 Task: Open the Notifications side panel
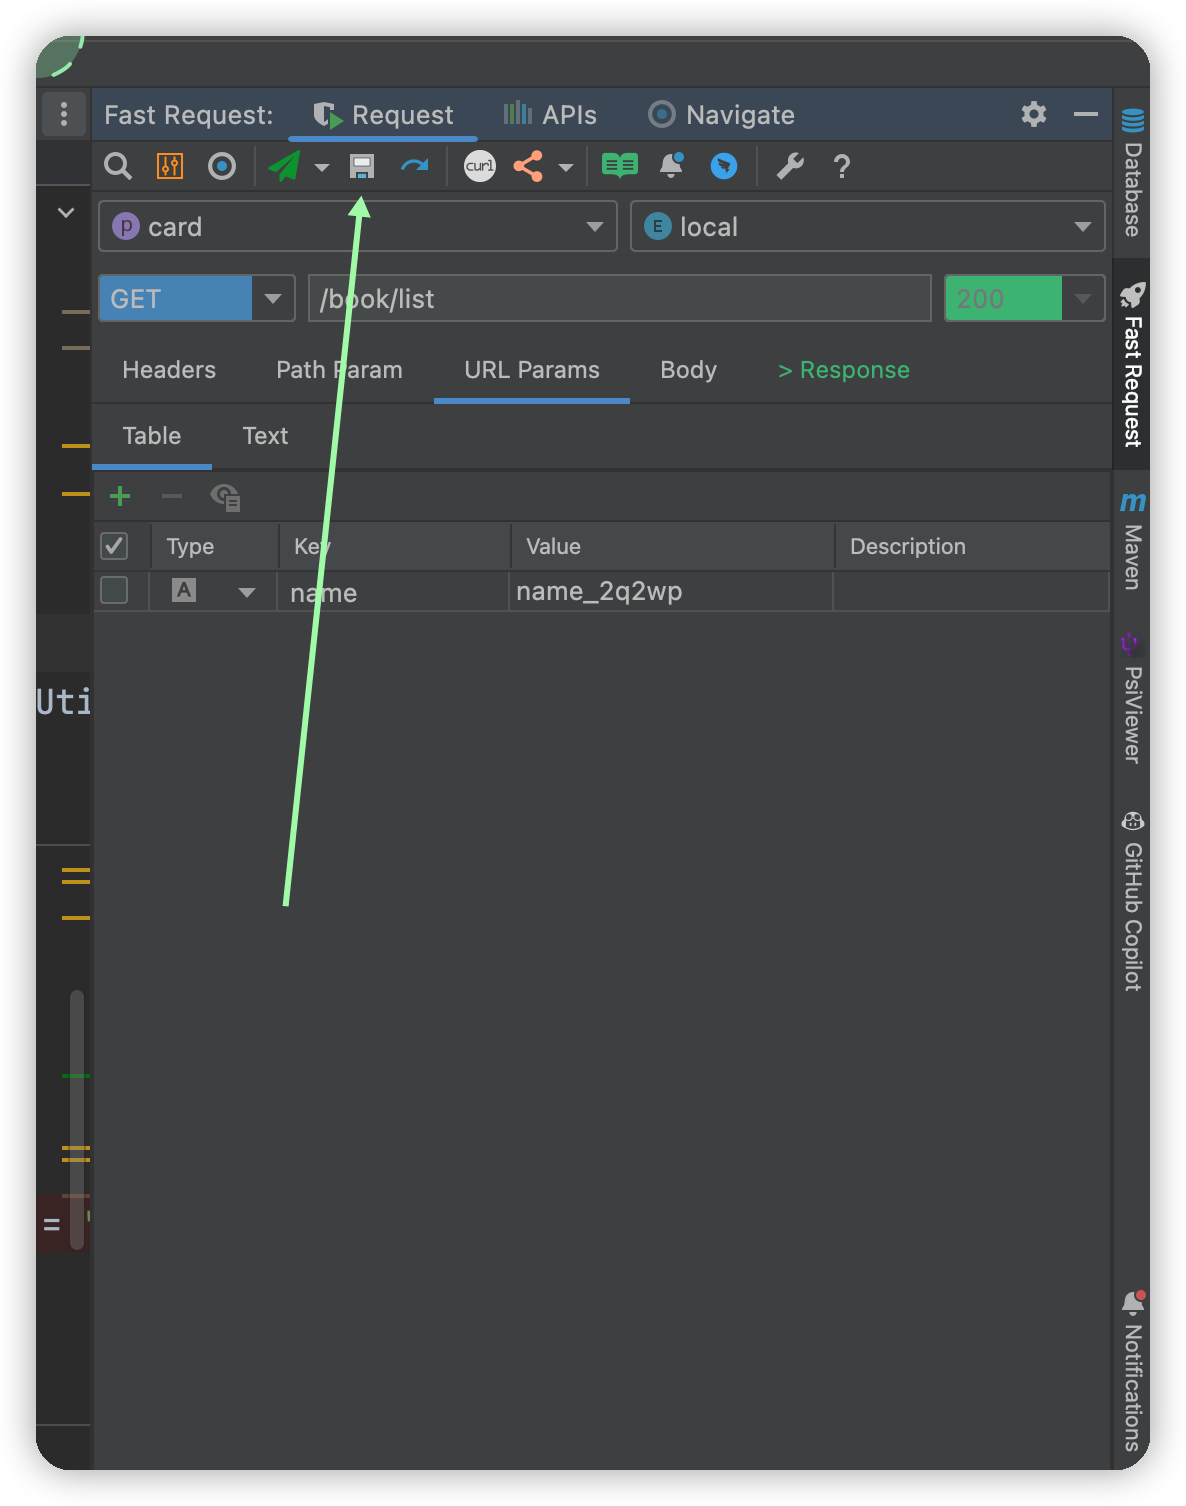coord(1132,1372)
